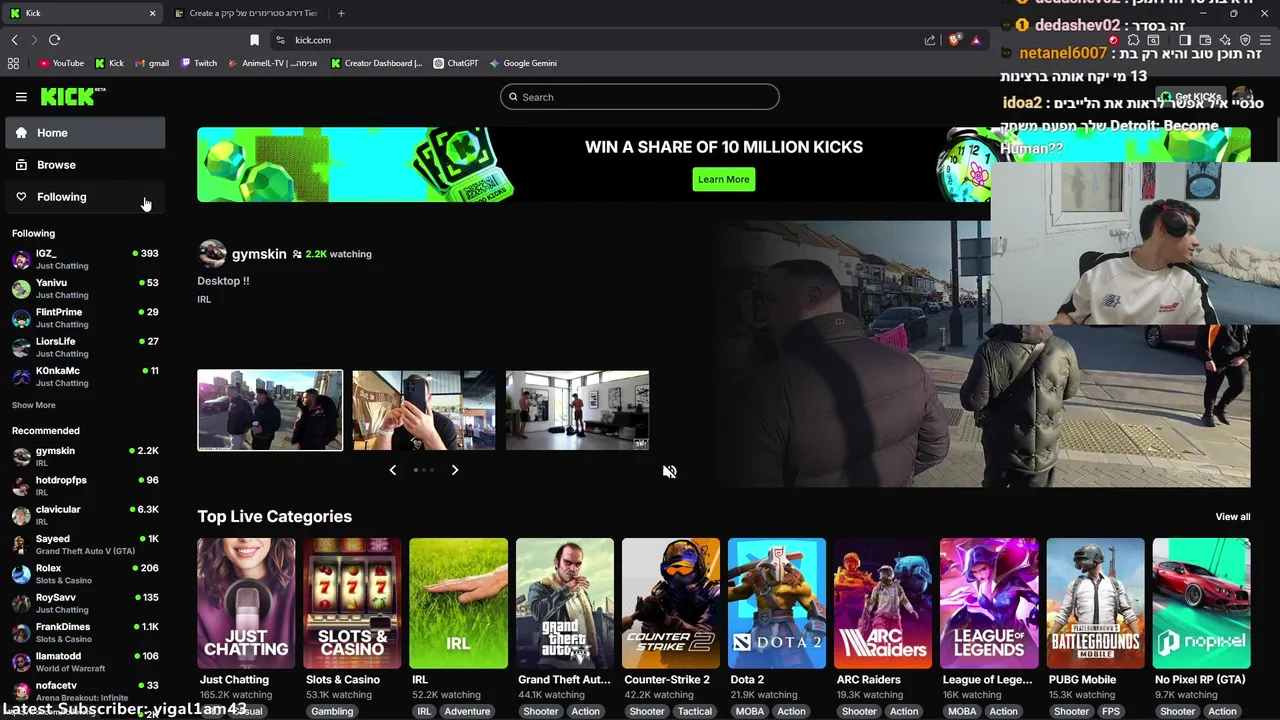Select Home in the Kick sidebar
The width and height of the screenshot is (1280, 720).
pos(85,133)
